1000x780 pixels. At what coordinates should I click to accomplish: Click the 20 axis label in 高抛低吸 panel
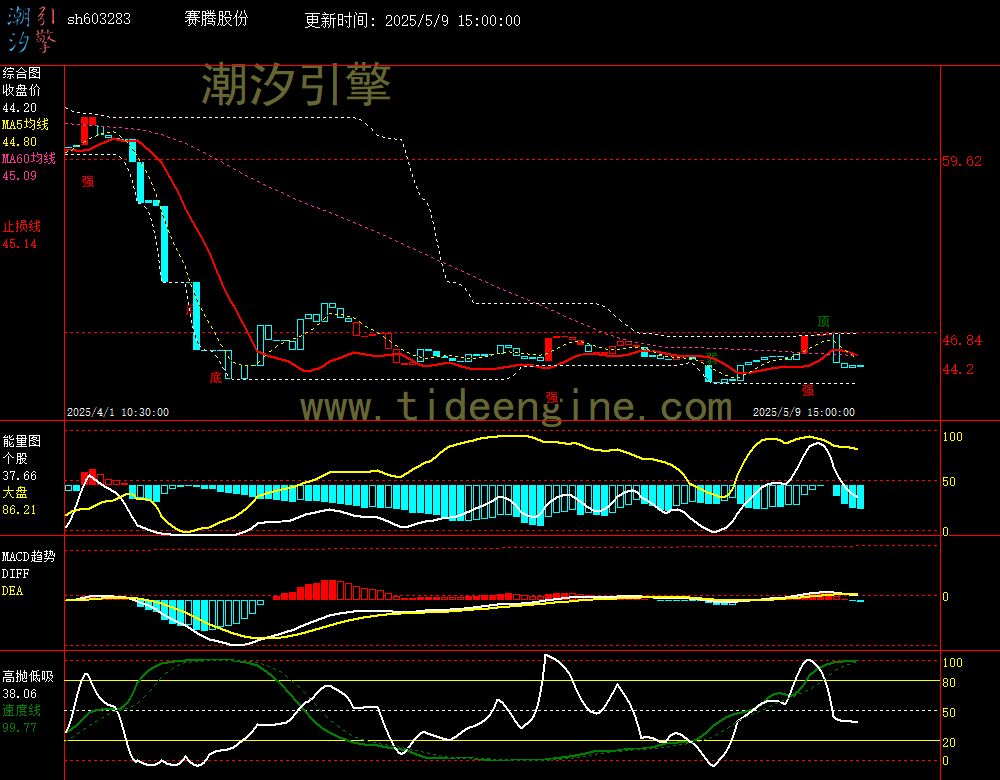coord(949,743)
